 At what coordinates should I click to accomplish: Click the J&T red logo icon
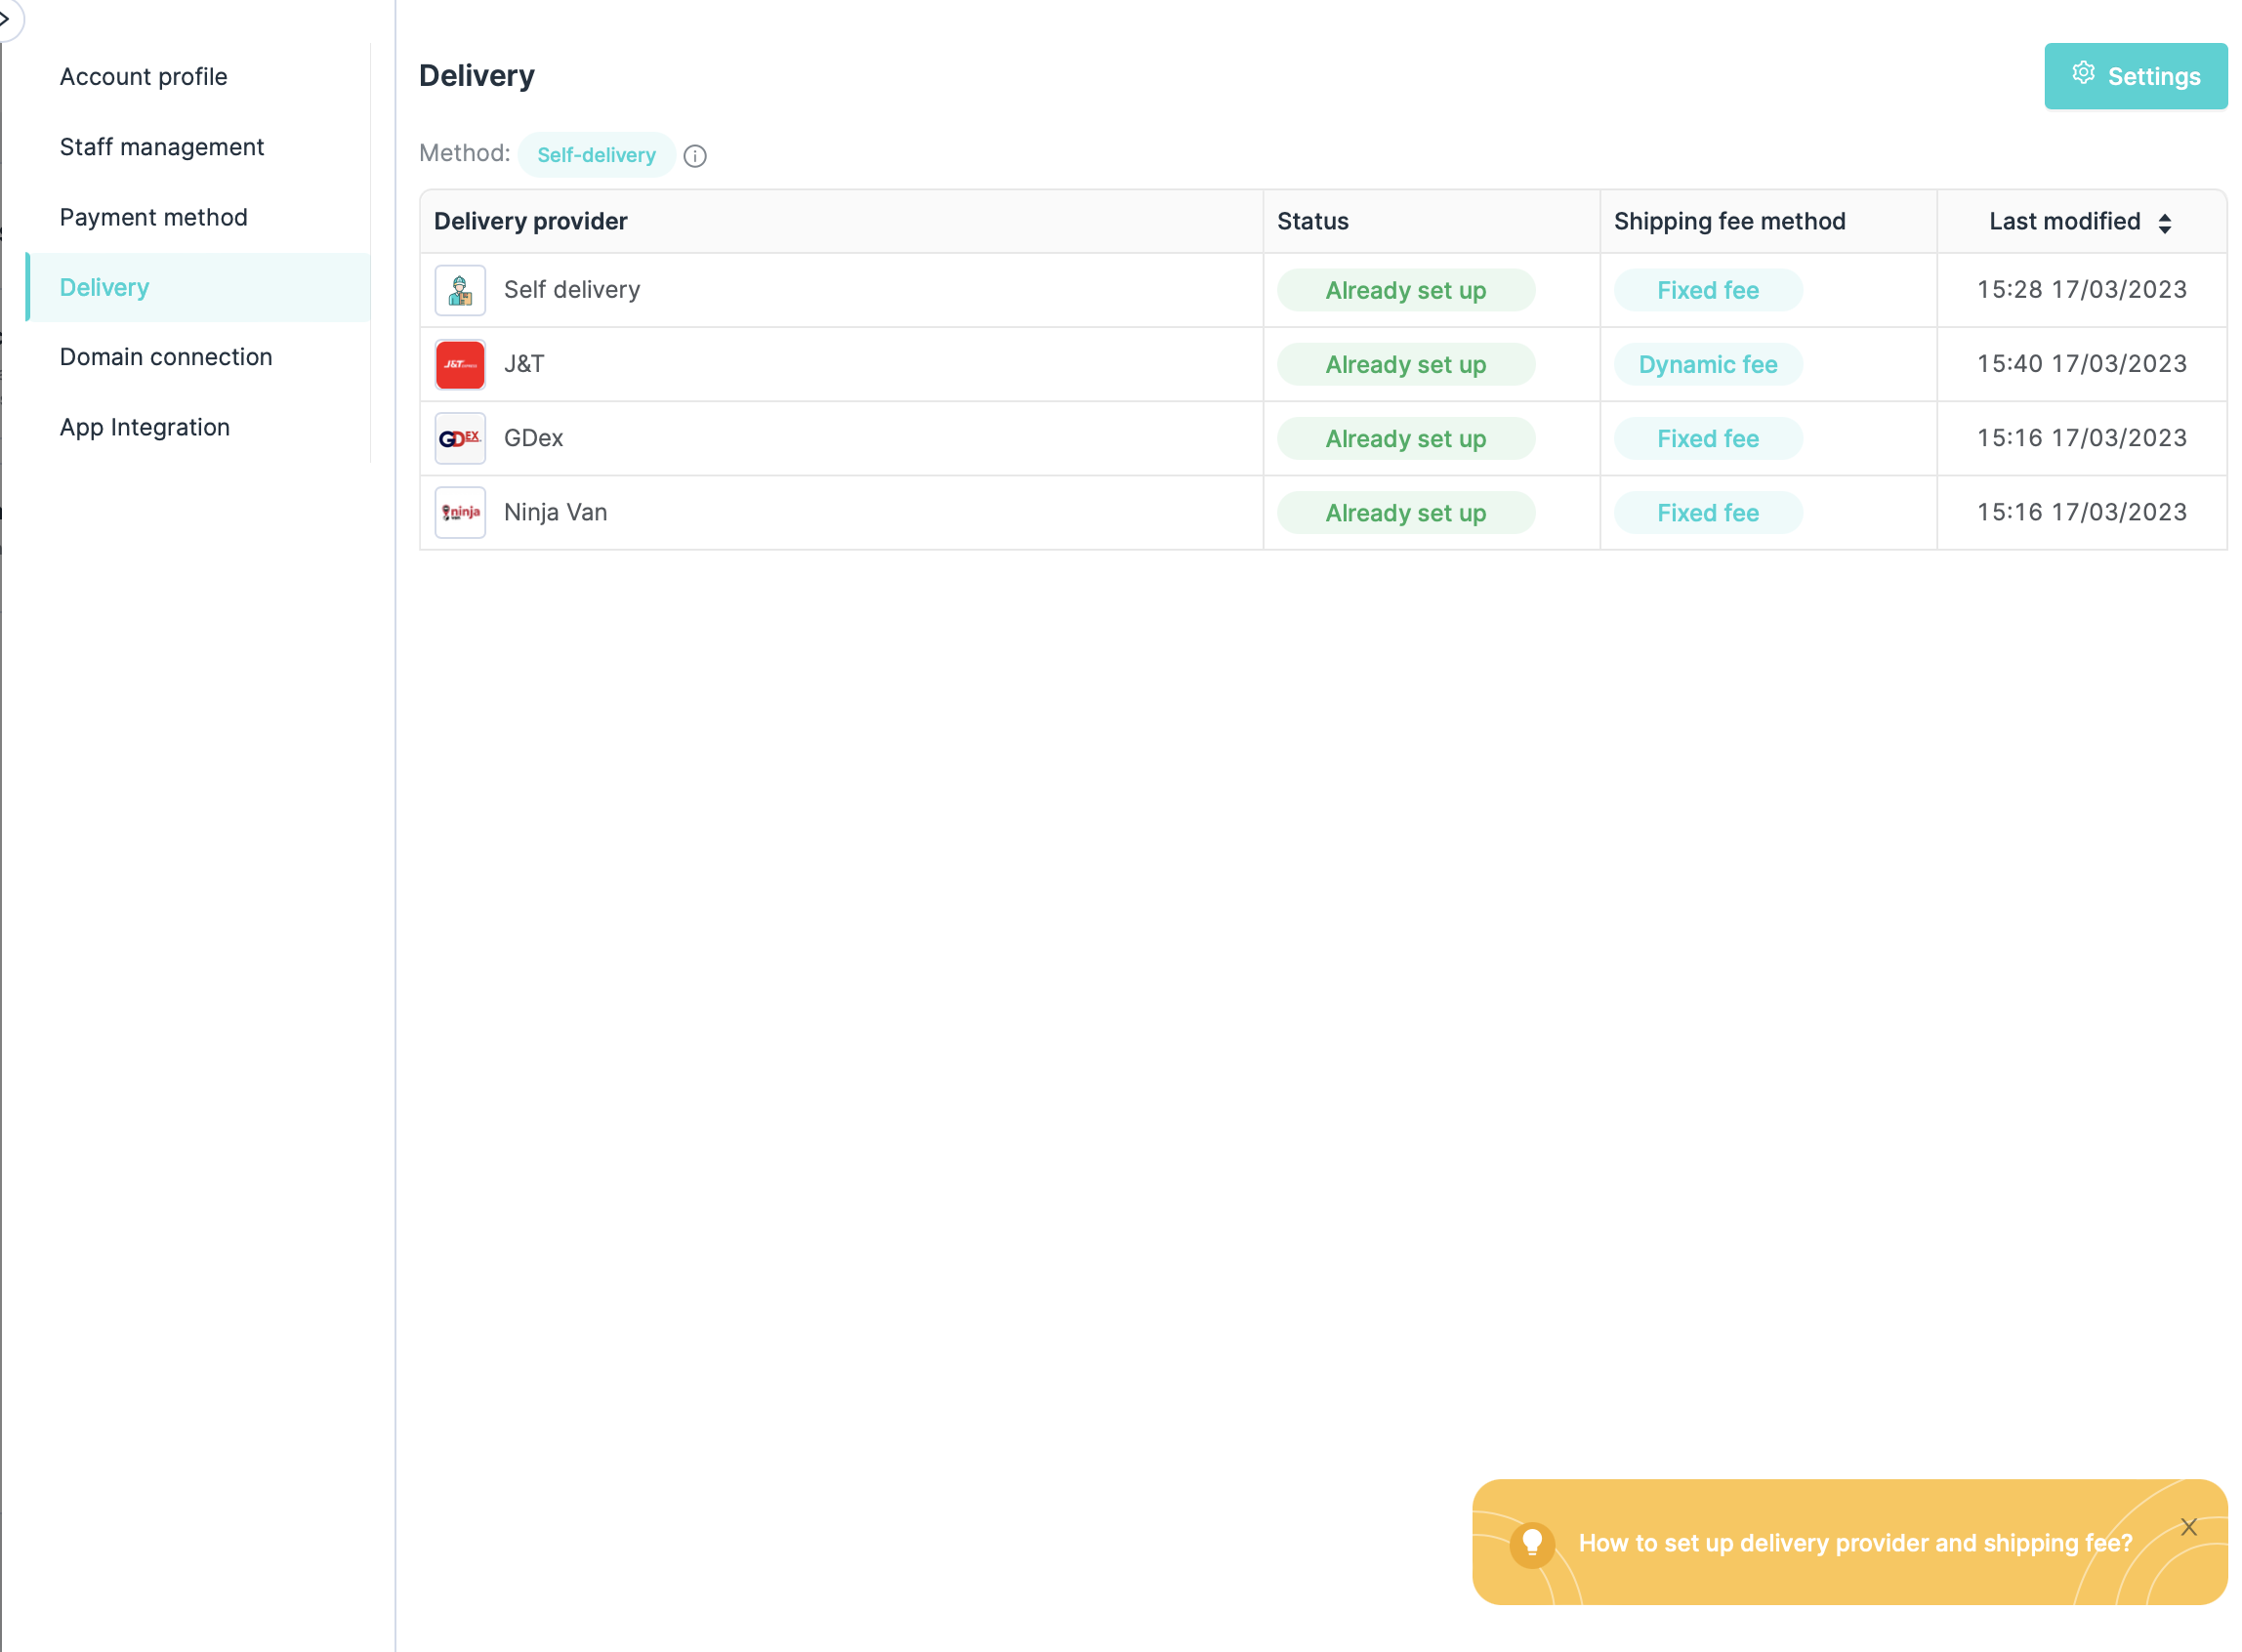click(x=460, y=364)
